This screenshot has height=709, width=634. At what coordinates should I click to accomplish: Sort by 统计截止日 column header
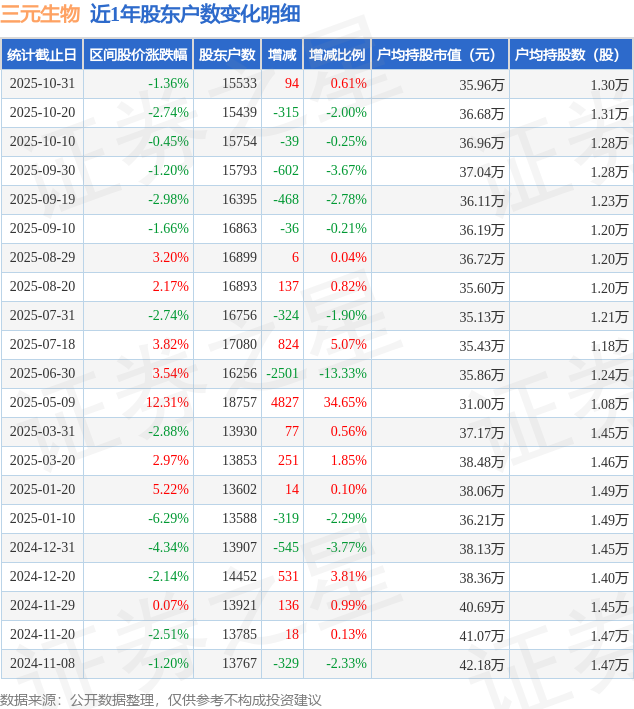tap(41, 55)
